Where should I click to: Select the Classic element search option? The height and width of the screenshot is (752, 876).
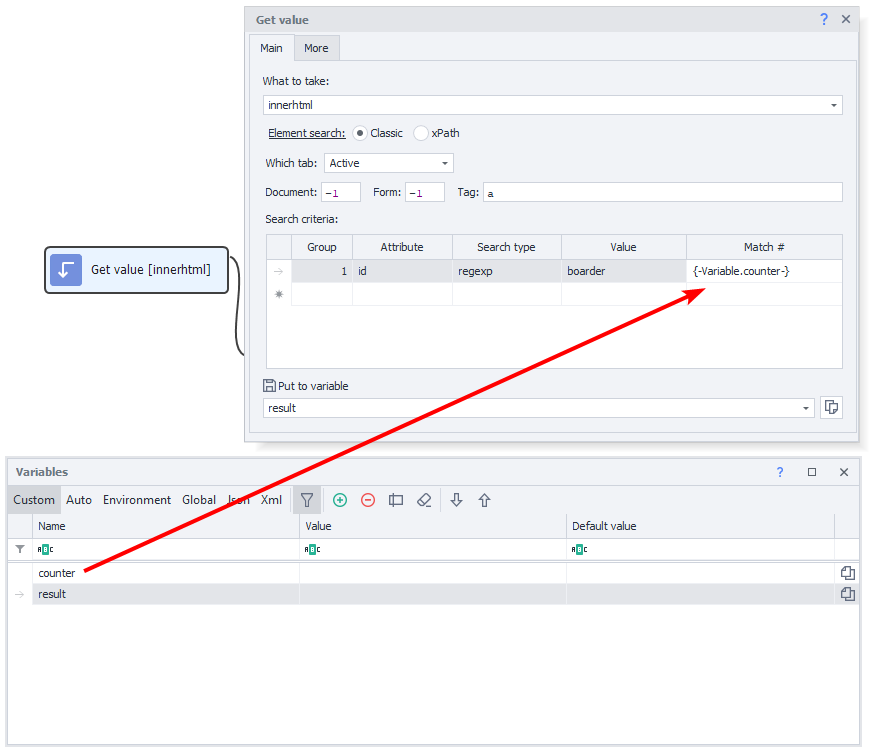(x=360, y=133)
